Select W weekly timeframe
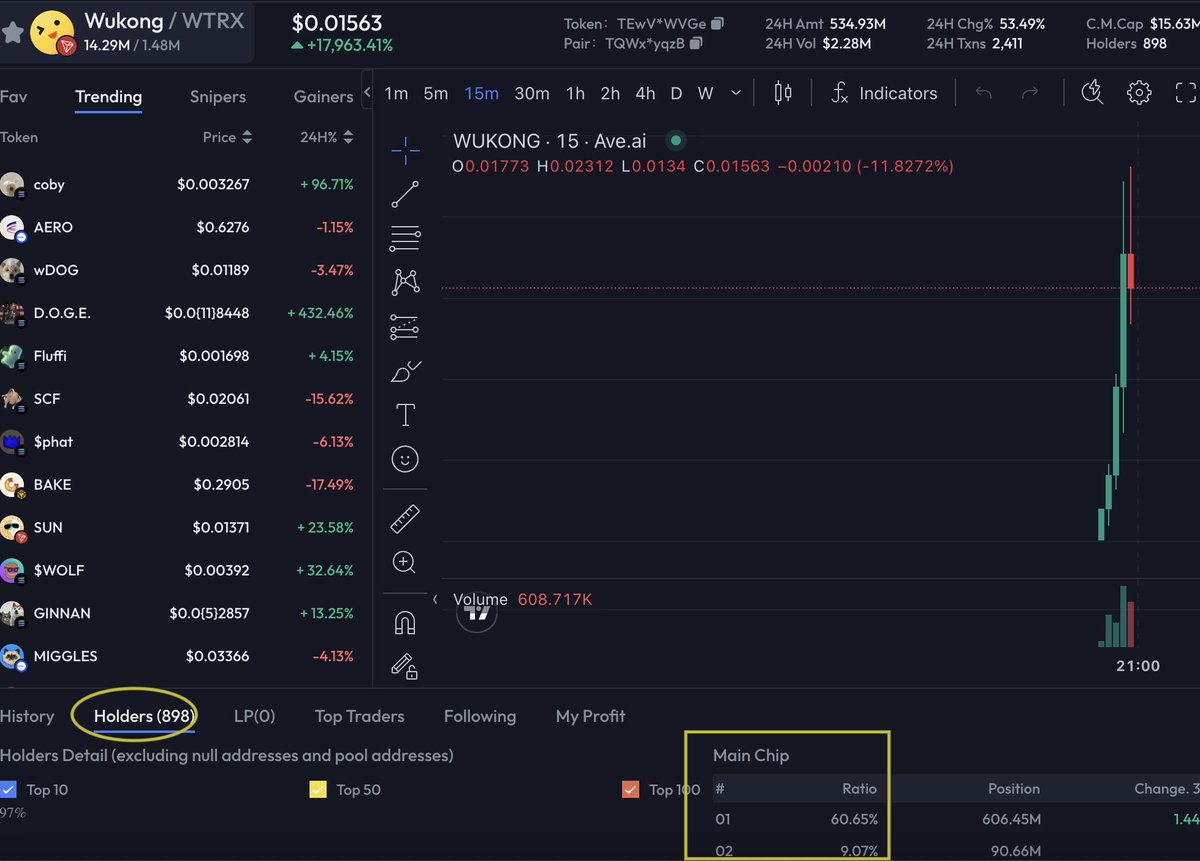 [705, 93]
